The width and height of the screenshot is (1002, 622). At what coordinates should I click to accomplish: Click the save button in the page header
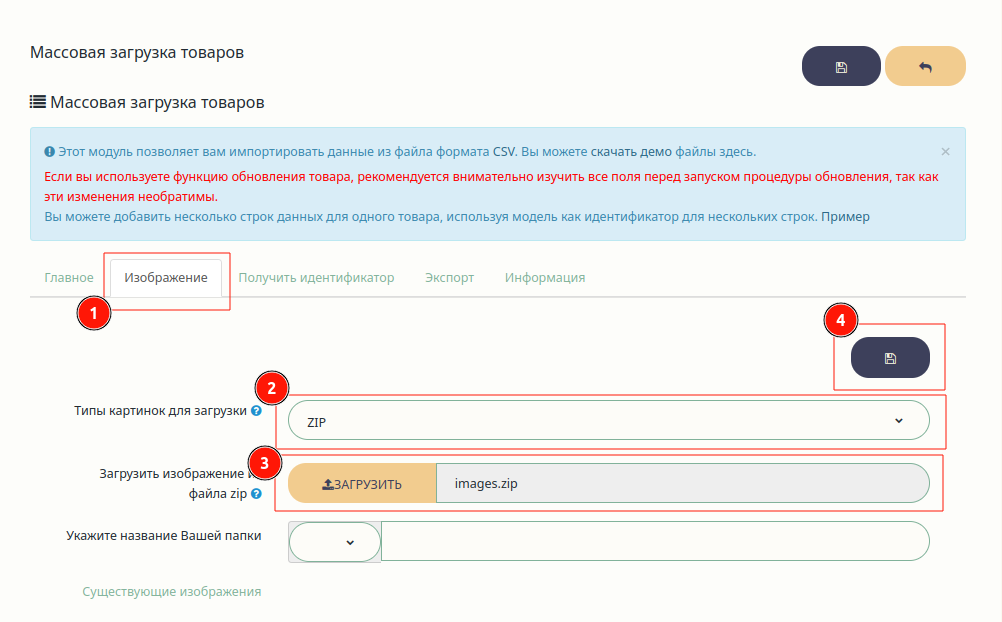[x=841, y=67]
